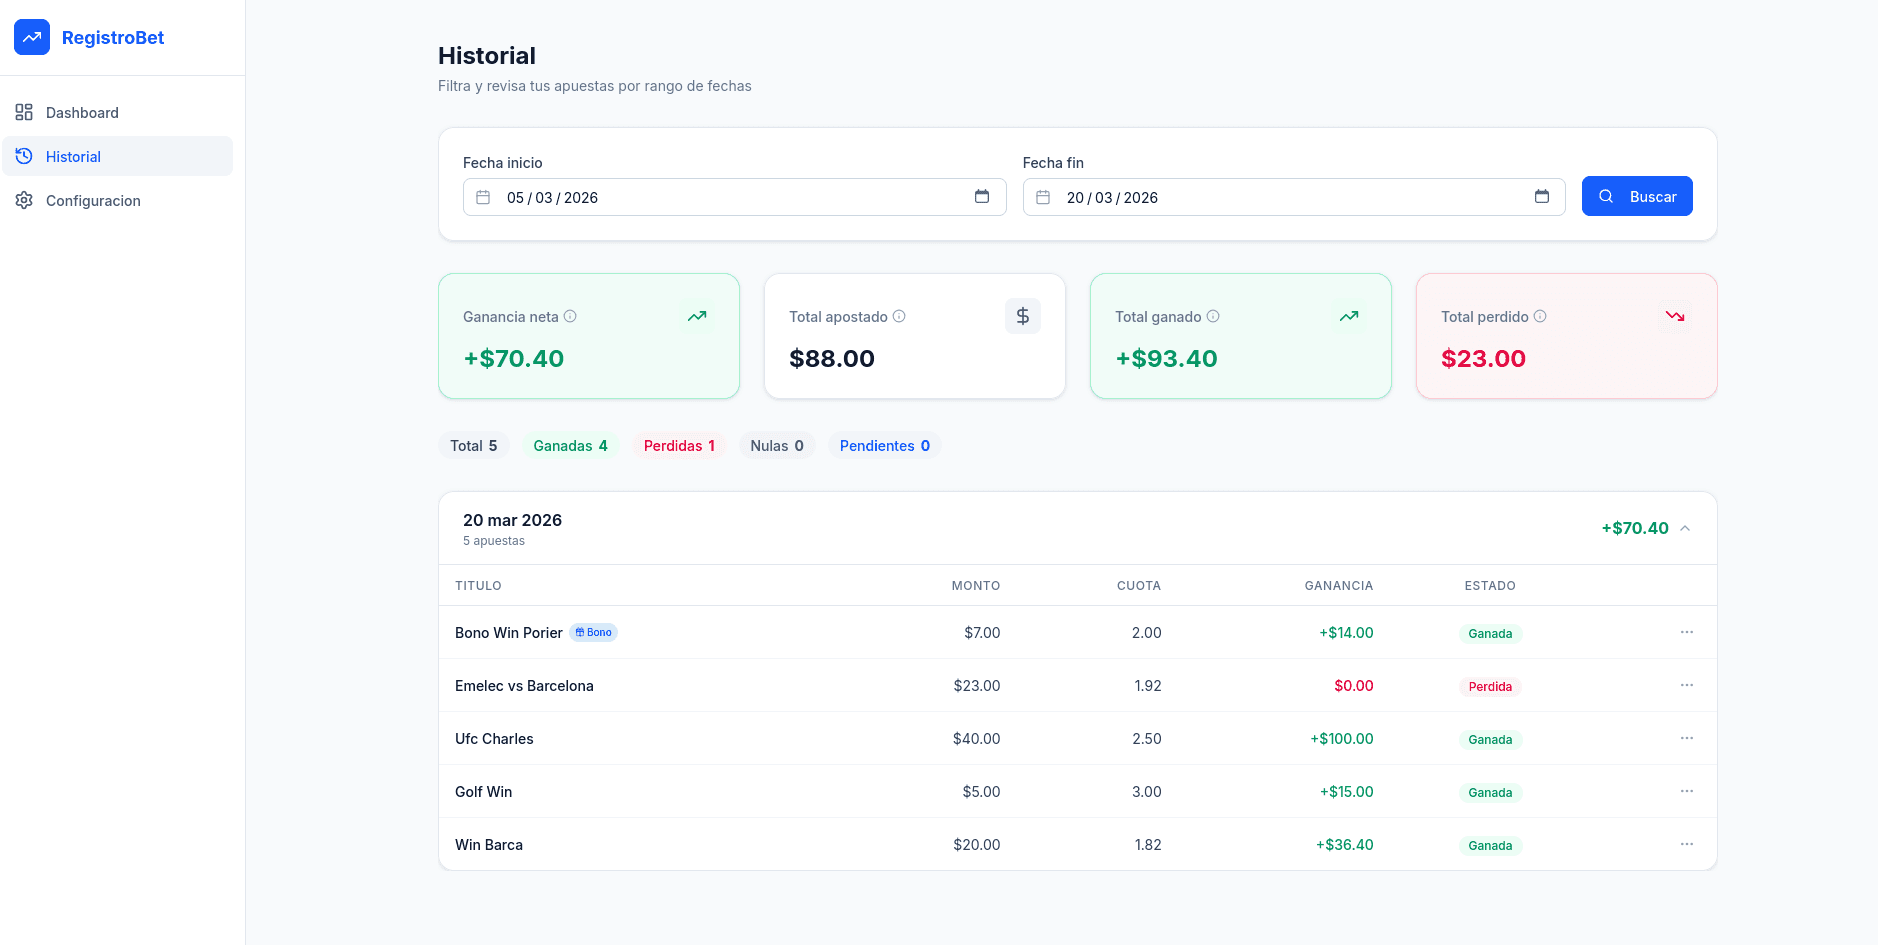
Task: Click the Fecha fin date field
Action: pos(1294,197)
